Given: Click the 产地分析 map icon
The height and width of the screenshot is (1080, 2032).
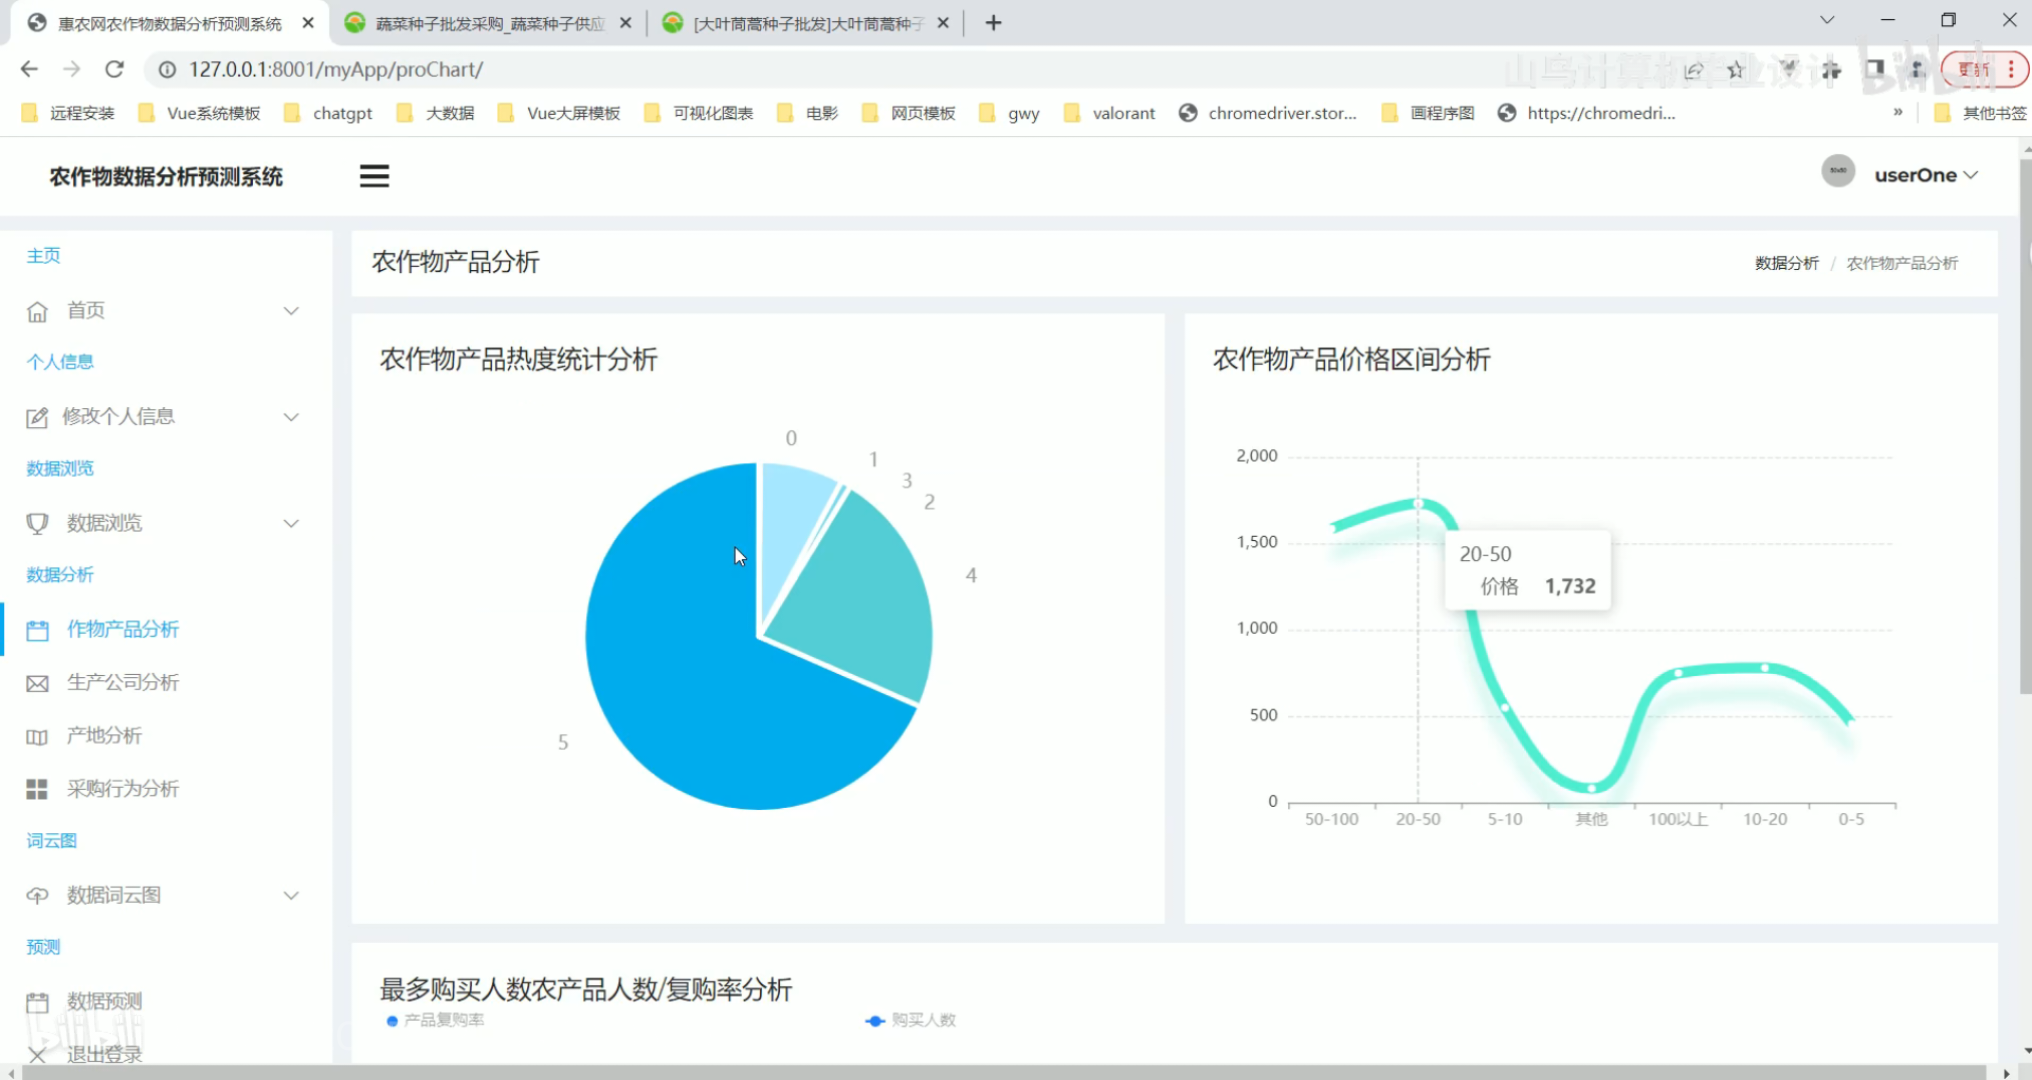Looking at the screenshot, I should pos(37,737).
